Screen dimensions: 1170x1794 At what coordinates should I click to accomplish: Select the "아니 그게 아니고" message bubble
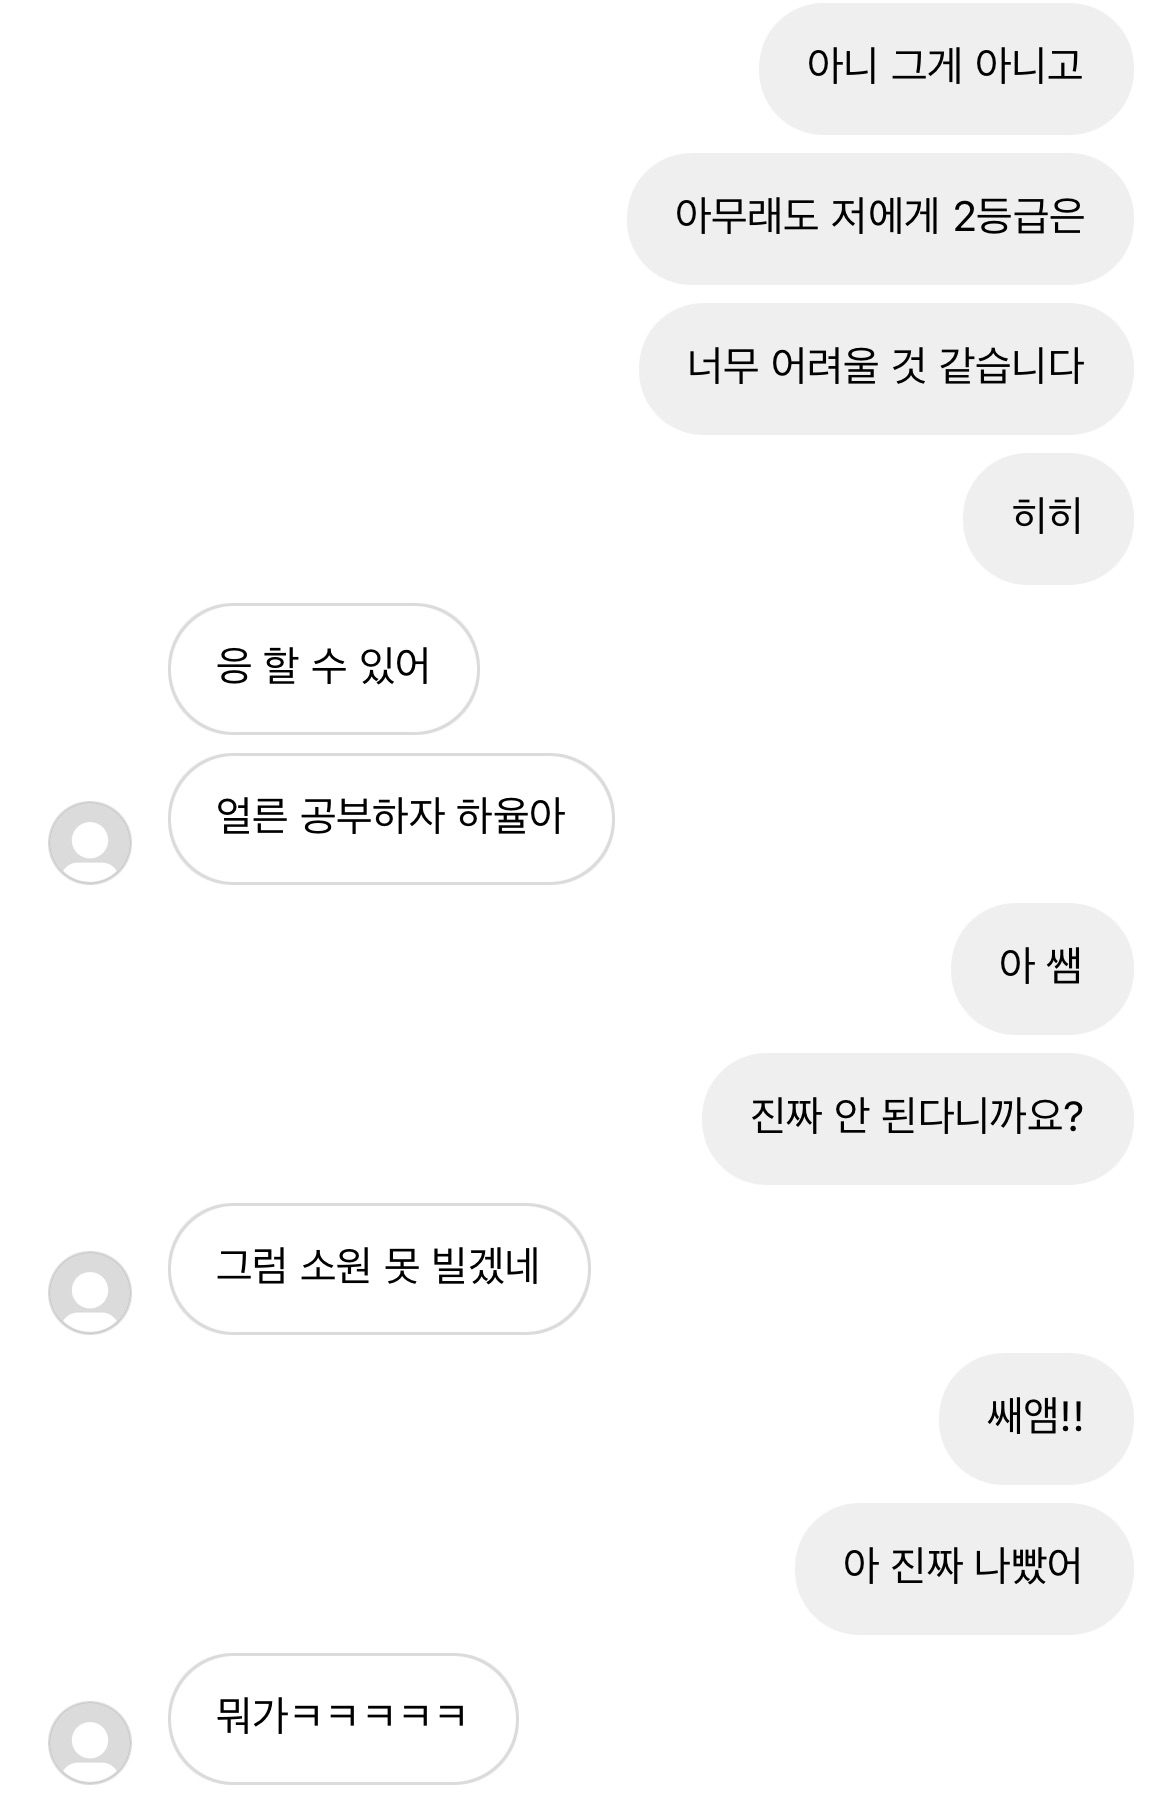pos(945,68)
